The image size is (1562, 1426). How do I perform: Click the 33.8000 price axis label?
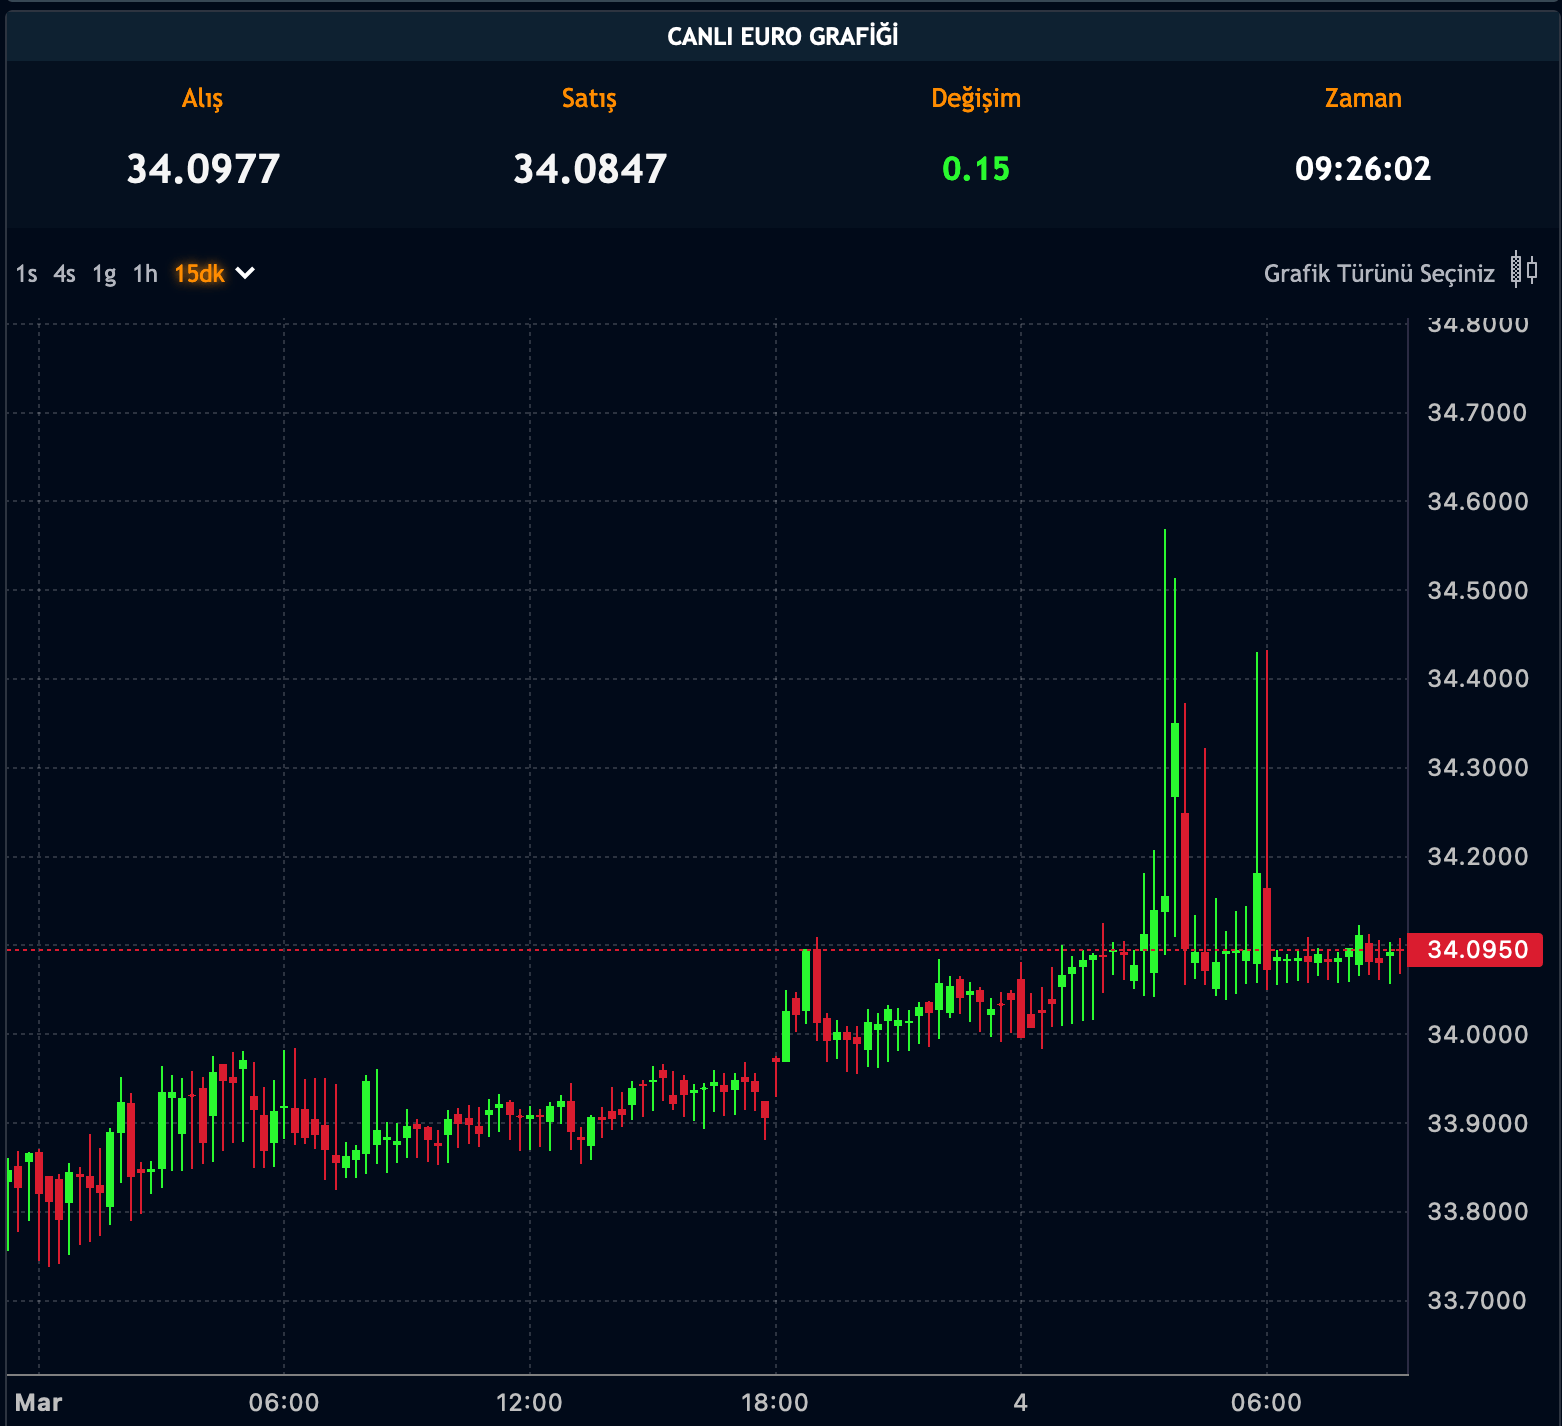tap(1477, 1211)
